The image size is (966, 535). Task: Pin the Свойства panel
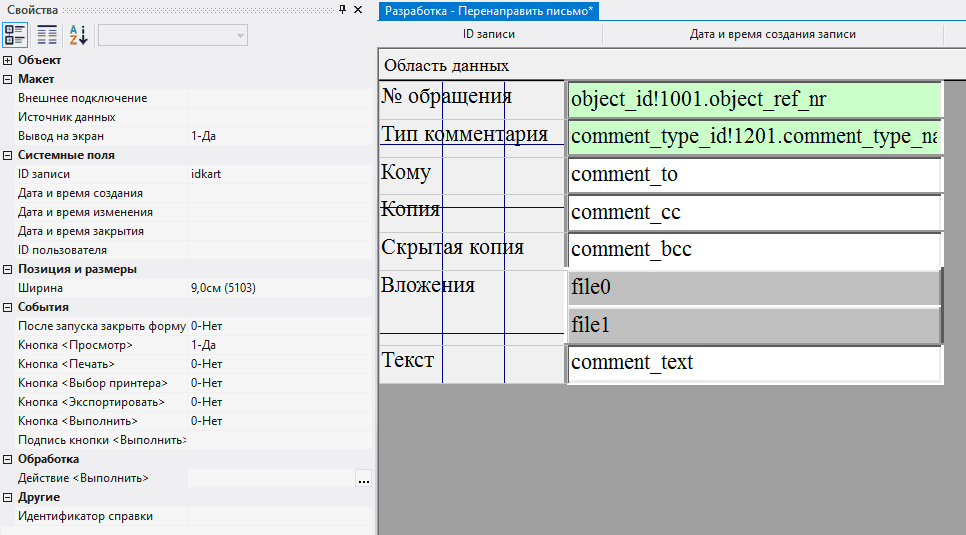pos(343,9)
